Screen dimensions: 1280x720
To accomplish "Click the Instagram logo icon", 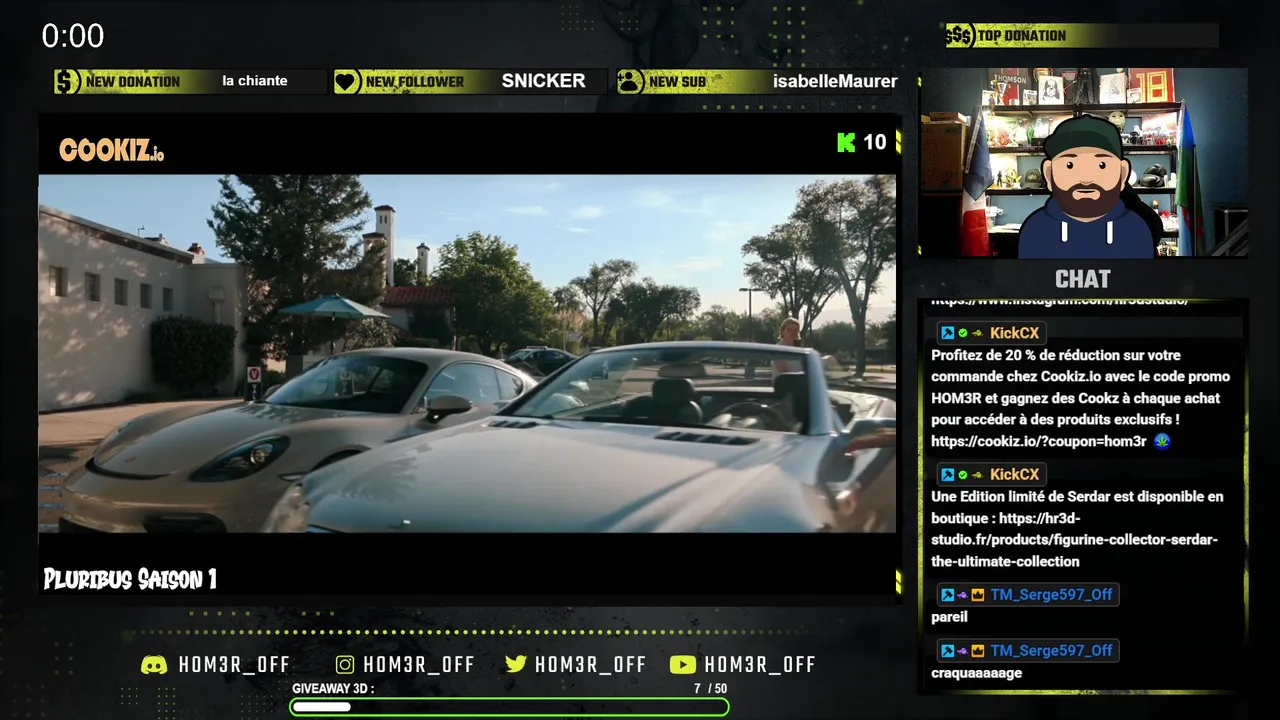I will [345, 665].
